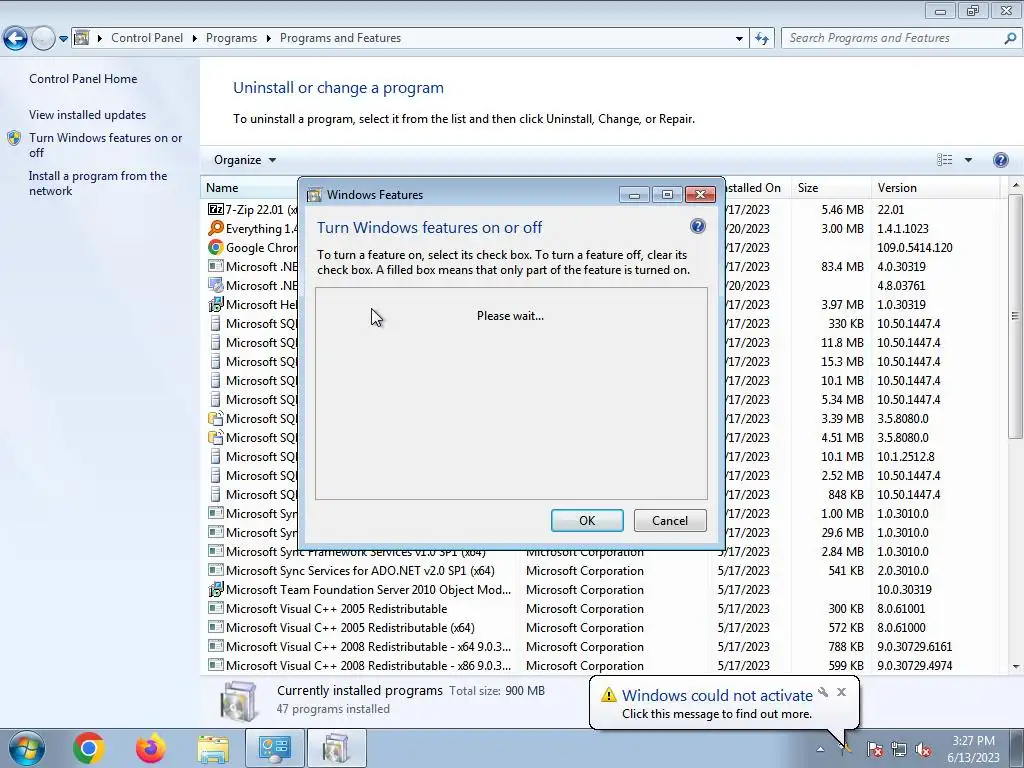Click the Back navigation arrow button
Screen dimensions: 1024x768
pyautogui.click(x=16, y=39)
